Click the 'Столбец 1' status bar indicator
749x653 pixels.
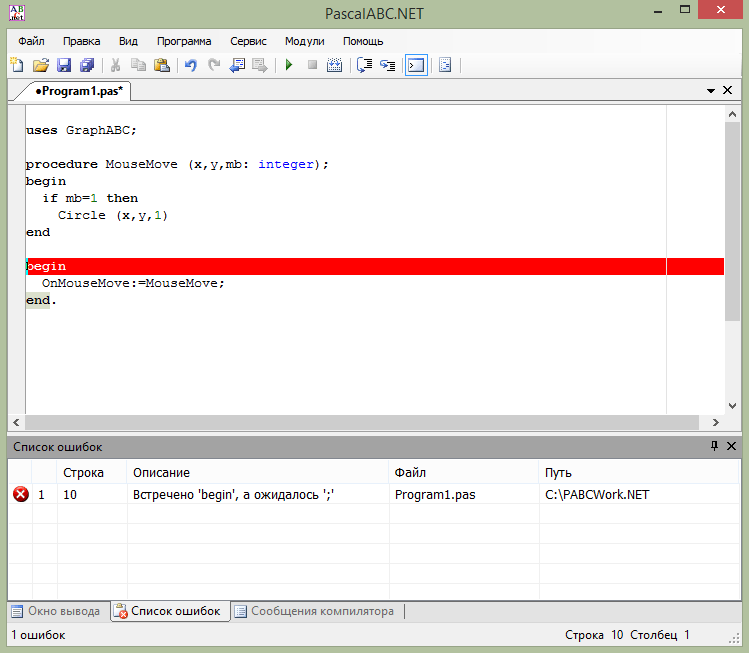tap(660, 635)
